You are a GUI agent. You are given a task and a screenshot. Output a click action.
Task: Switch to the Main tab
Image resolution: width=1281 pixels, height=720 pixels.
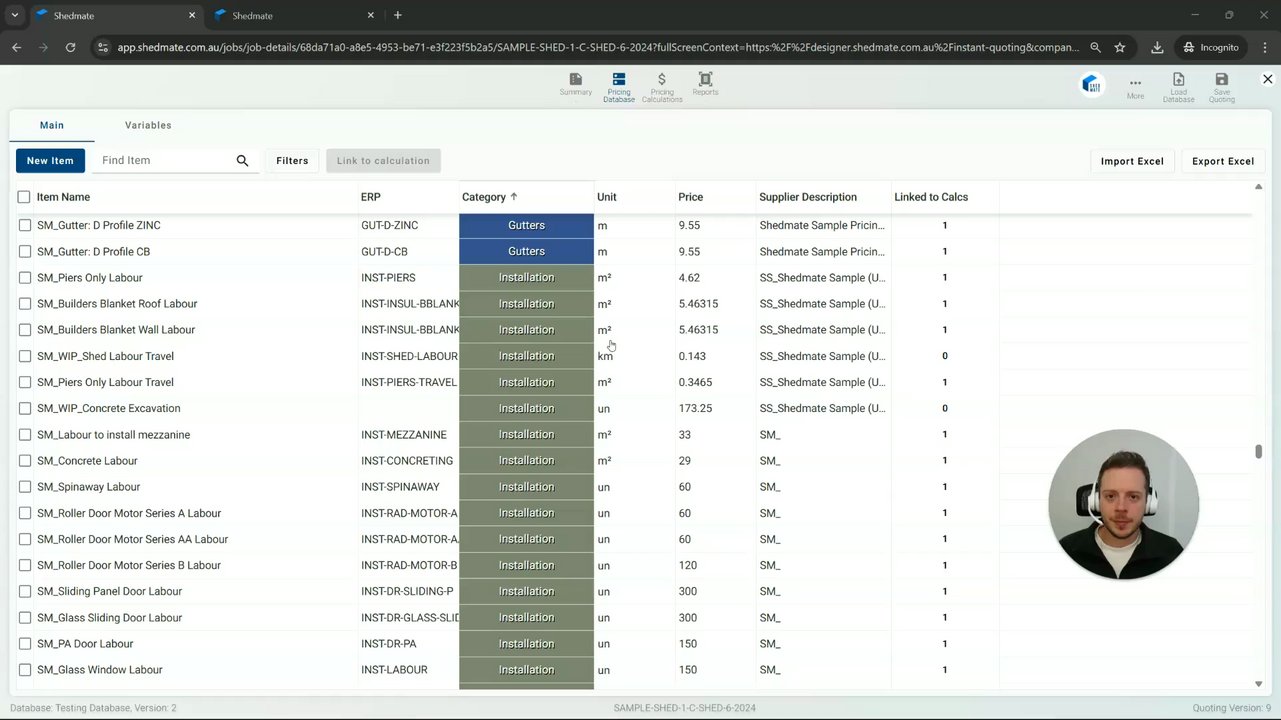click(x=52, y=125)
